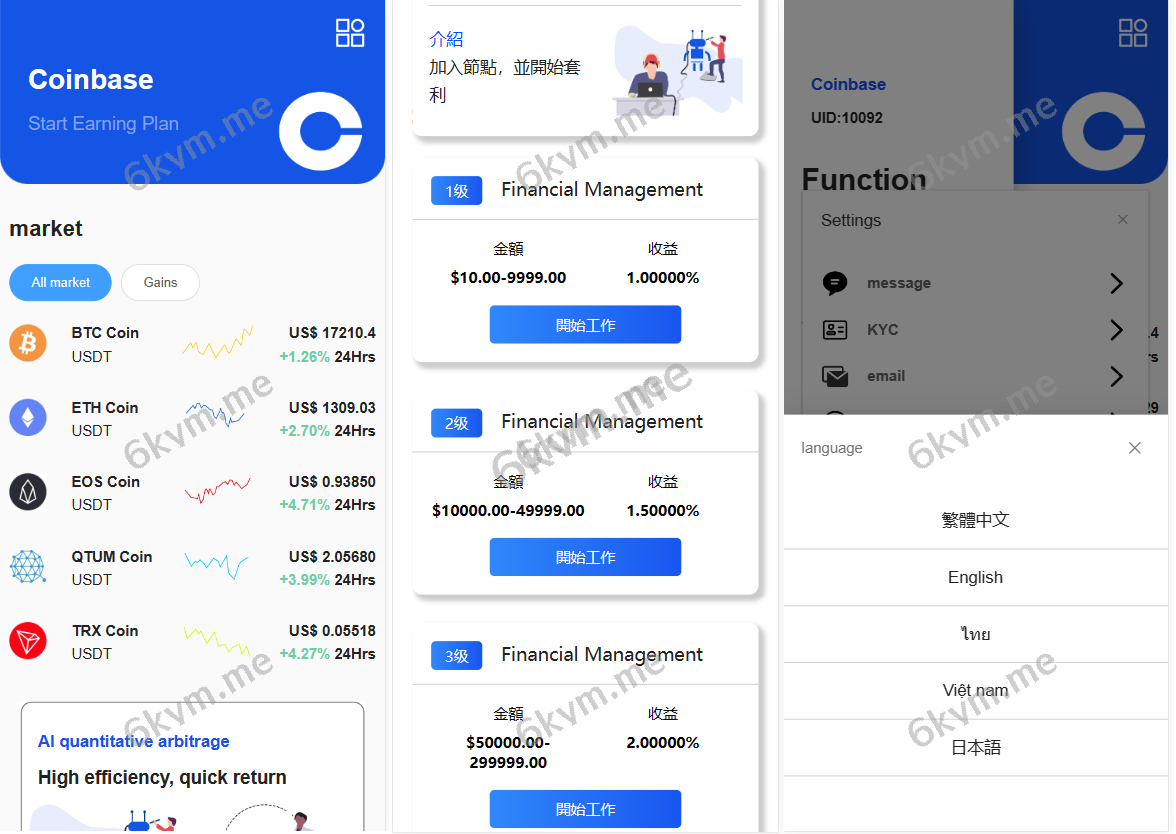Open the message icon in Settings
1176x834 pixels.
click(x=834, y=283)
